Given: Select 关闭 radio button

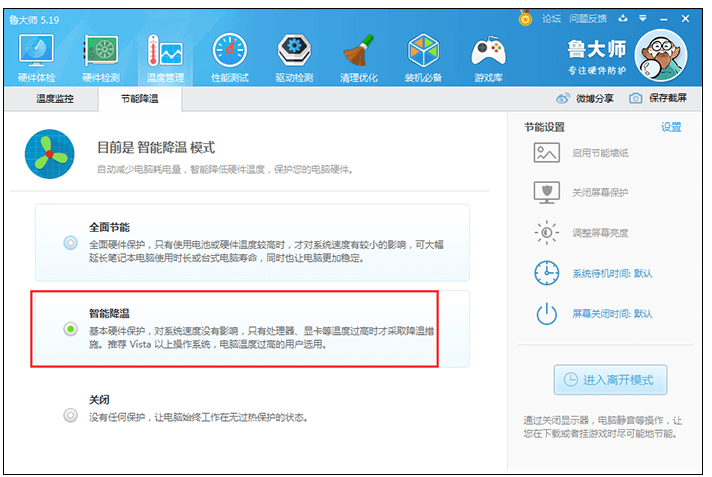Looking at the screenshot, I should click(70, 415).
